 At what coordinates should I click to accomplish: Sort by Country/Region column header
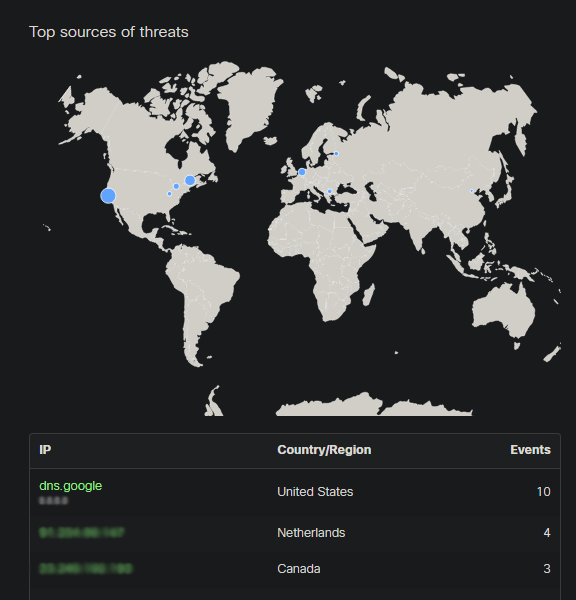pos(324,450)
